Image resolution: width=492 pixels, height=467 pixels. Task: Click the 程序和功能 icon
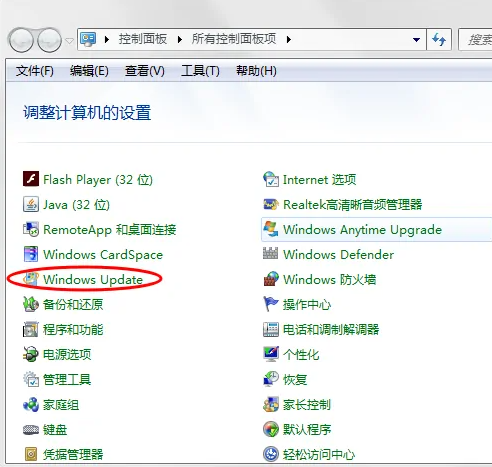pyautogui.click(x=31, y=329)
